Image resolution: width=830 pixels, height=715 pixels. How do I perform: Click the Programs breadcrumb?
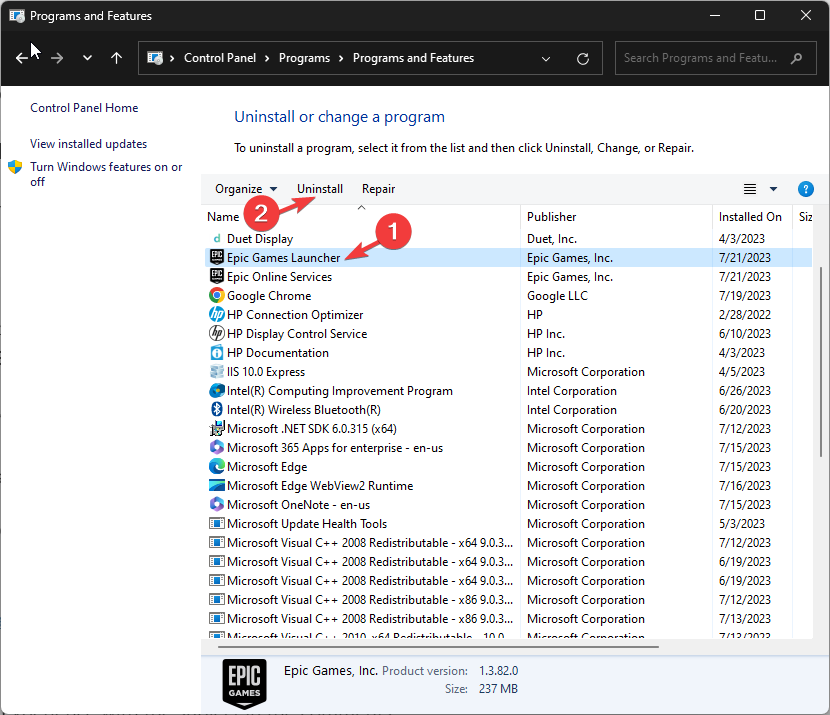[304, 58]
